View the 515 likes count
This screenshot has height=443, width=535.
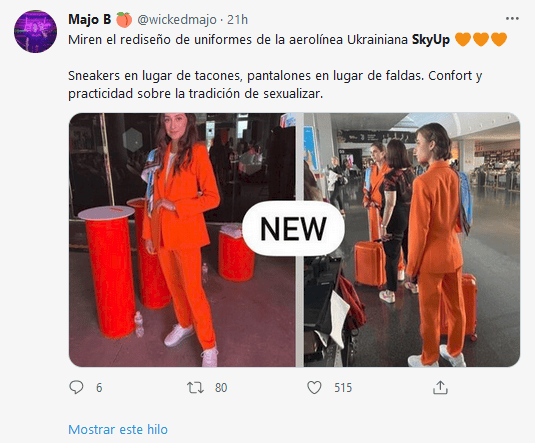click(343, 388)
